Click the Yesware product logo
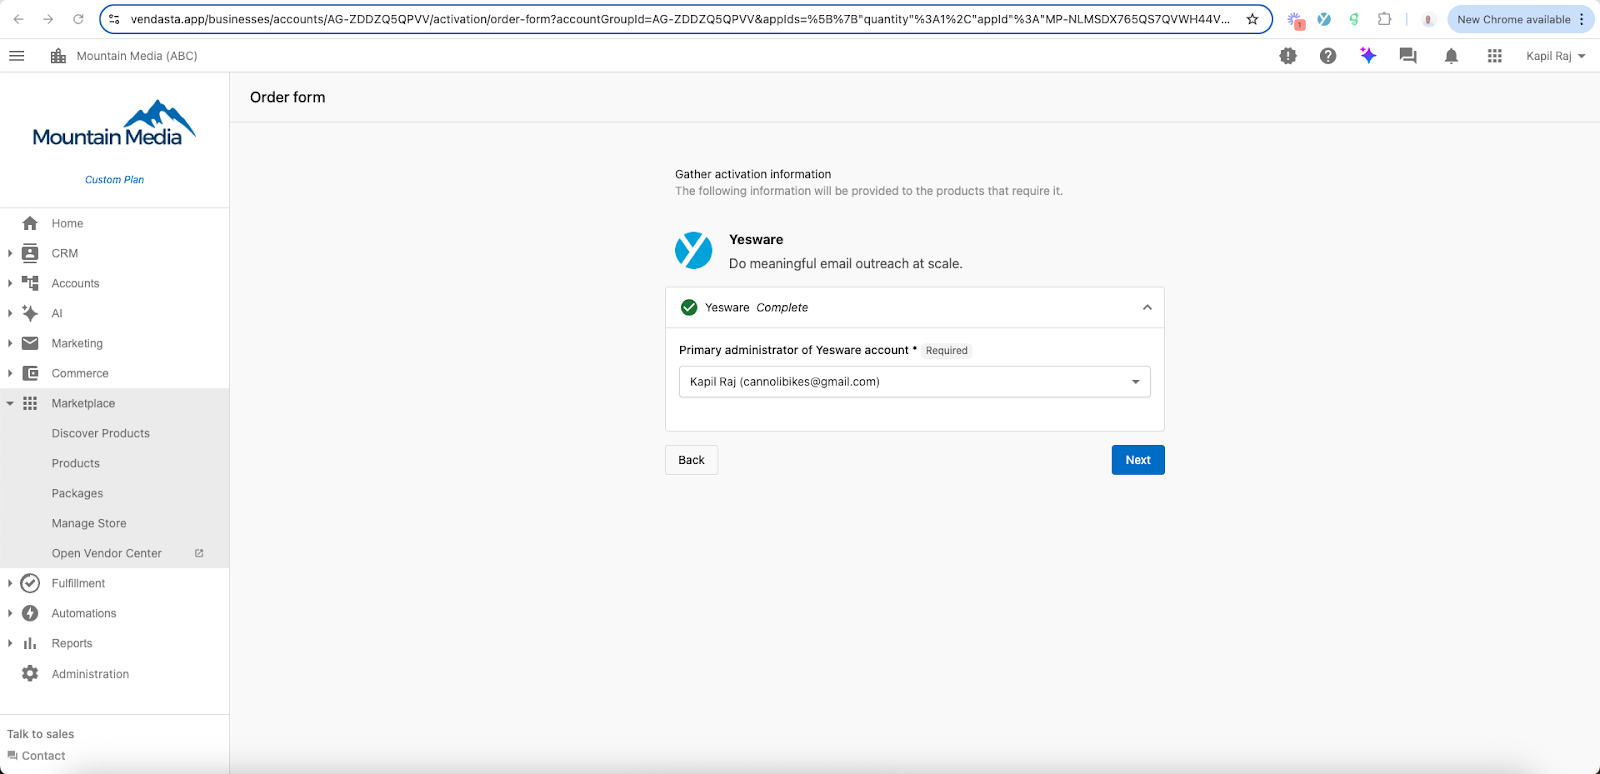The image size is (1600, 774). (x=693, y=251)
